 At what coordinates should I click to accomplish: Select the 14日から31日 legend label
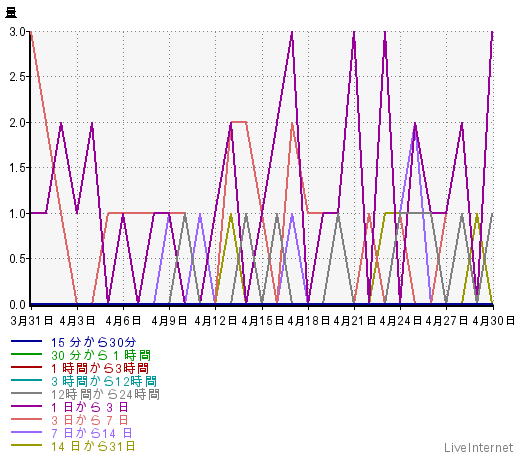[x=93, y=446]
